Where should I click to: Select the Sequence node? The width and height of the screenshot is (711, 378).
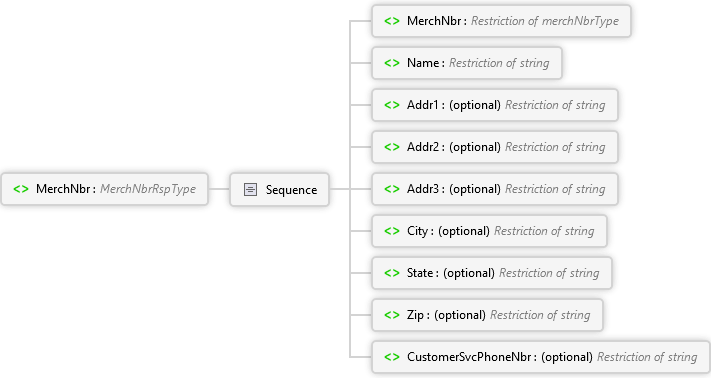(279, 189)
